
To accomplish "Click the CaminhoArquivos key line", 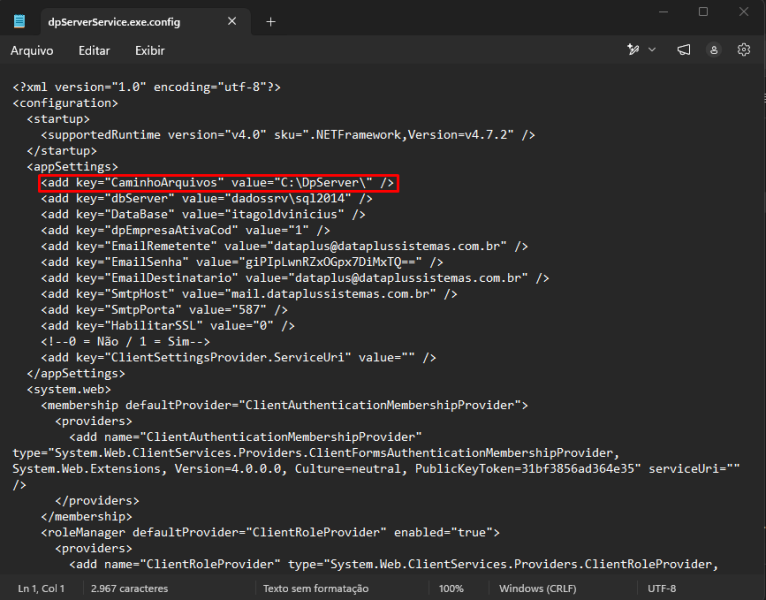I will [218, 183].
